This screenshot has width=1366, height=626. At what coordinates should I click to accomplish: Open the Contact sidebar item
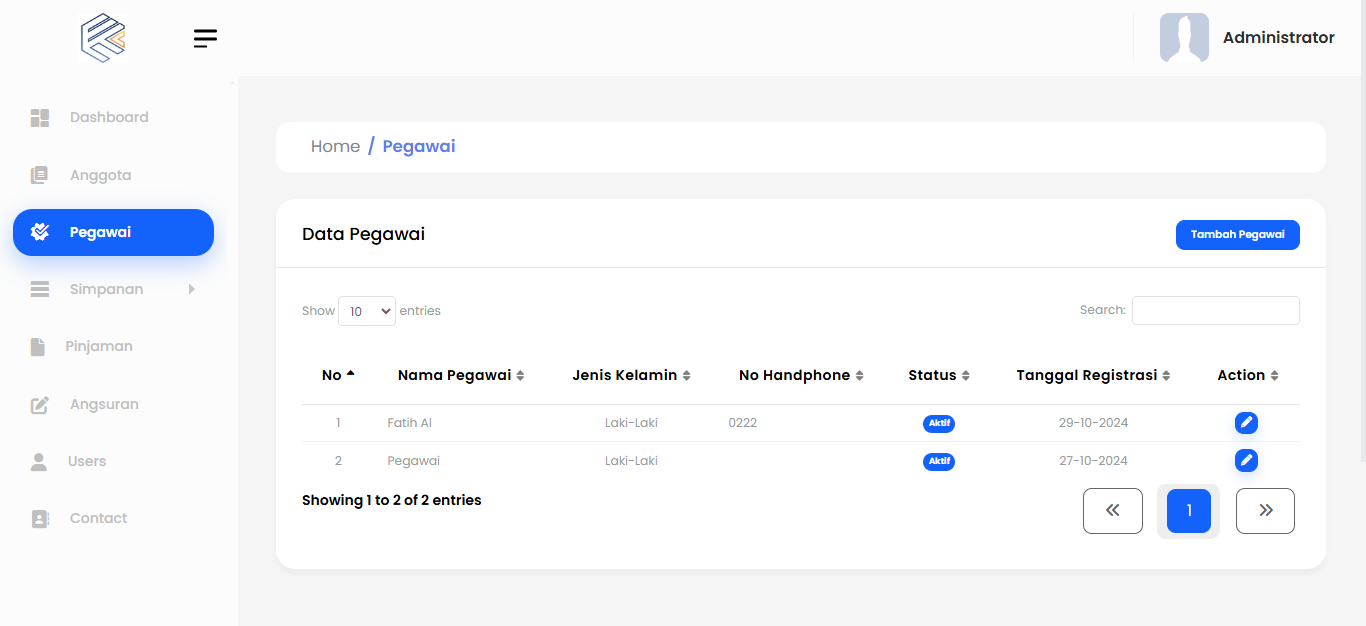click(98, 518)
